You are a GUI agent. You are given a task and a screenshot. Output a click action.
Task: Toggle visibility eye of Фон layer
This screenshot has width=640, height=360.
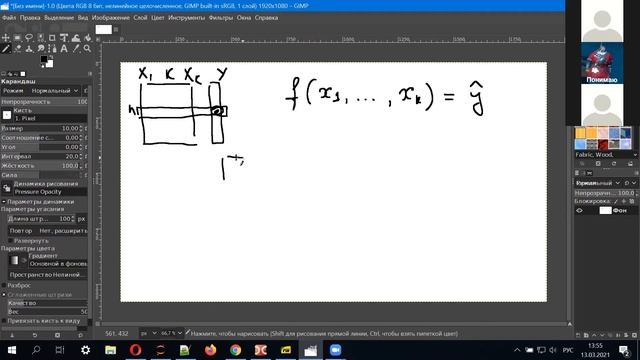[x=579, y=211]
